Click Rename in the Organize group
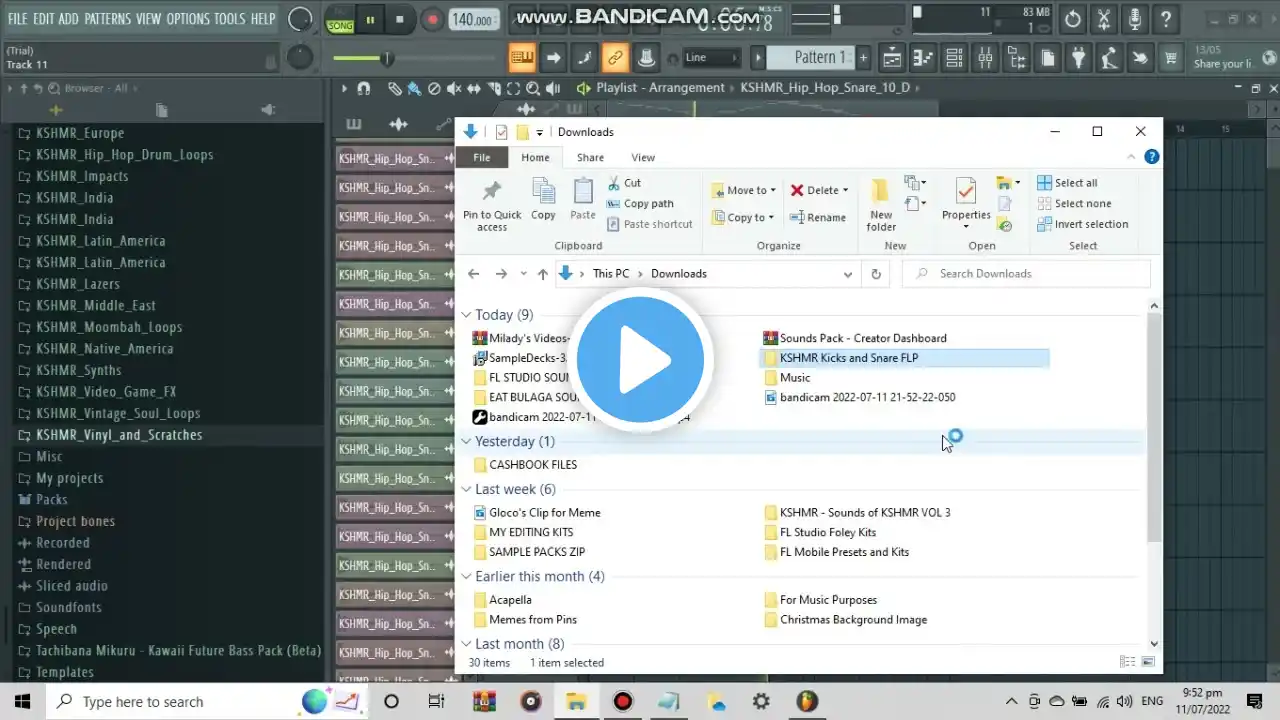1280x720 pixels. click(818, 217)
